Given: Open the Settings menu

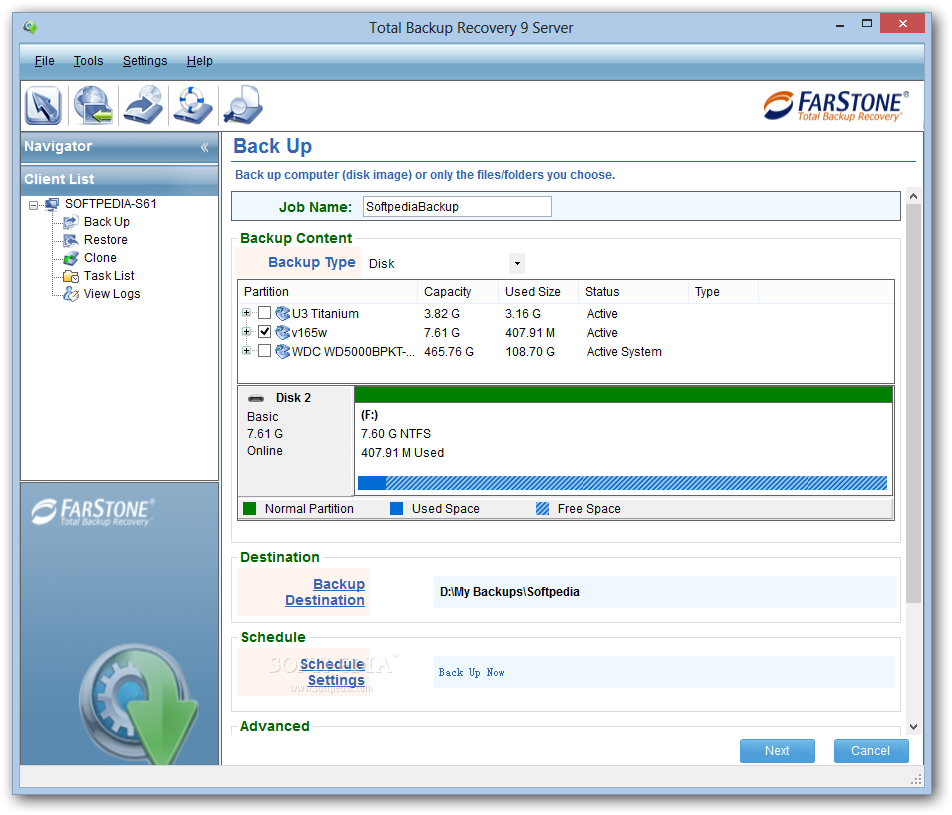Looking at the screenshot, I should pyautogui.click(x=144, y=61).
